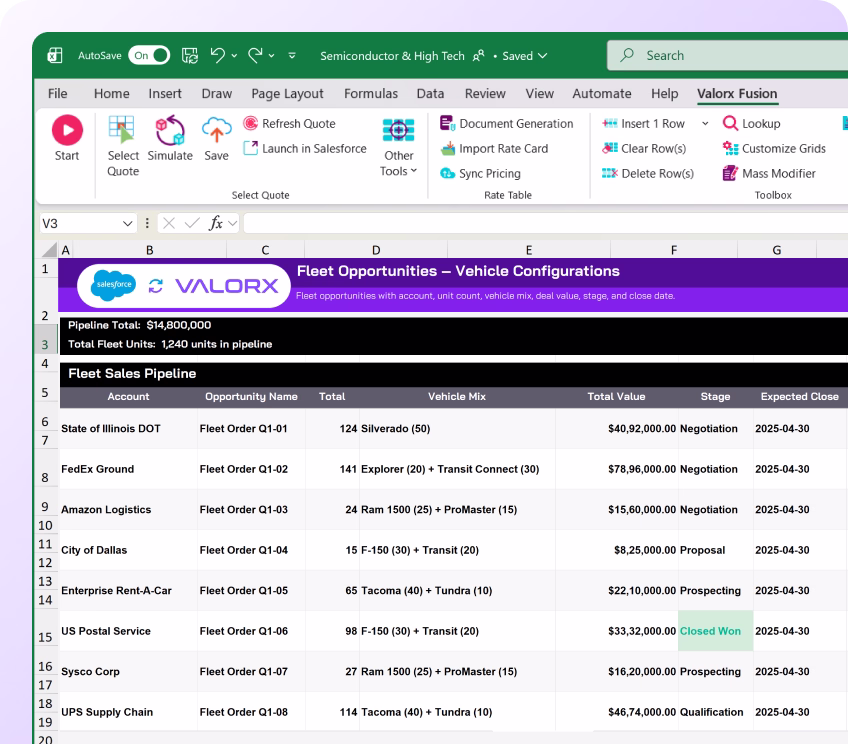Expand the Insert 1 Row dropdown arrow
848x744 pixels.
(705, 124)
